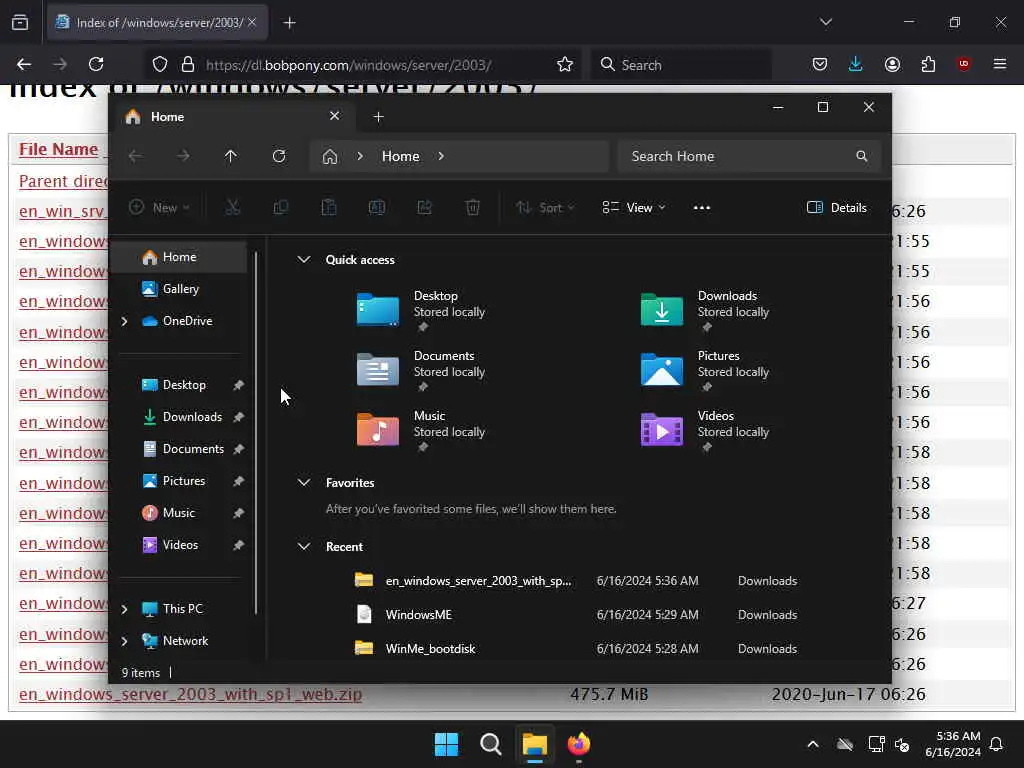Open the Windows Start menu
The height and width of the screenshot is (768, 1024).
447,744
